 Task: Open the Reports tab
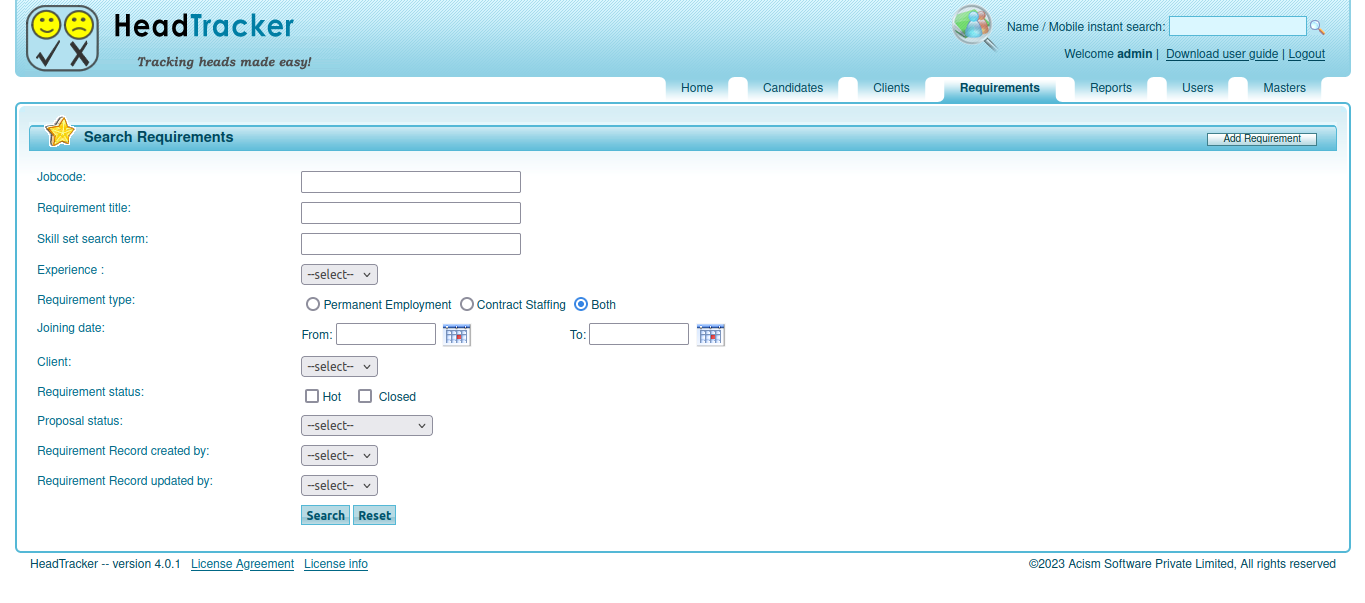pyautogui.click(x=1111, y=88)
